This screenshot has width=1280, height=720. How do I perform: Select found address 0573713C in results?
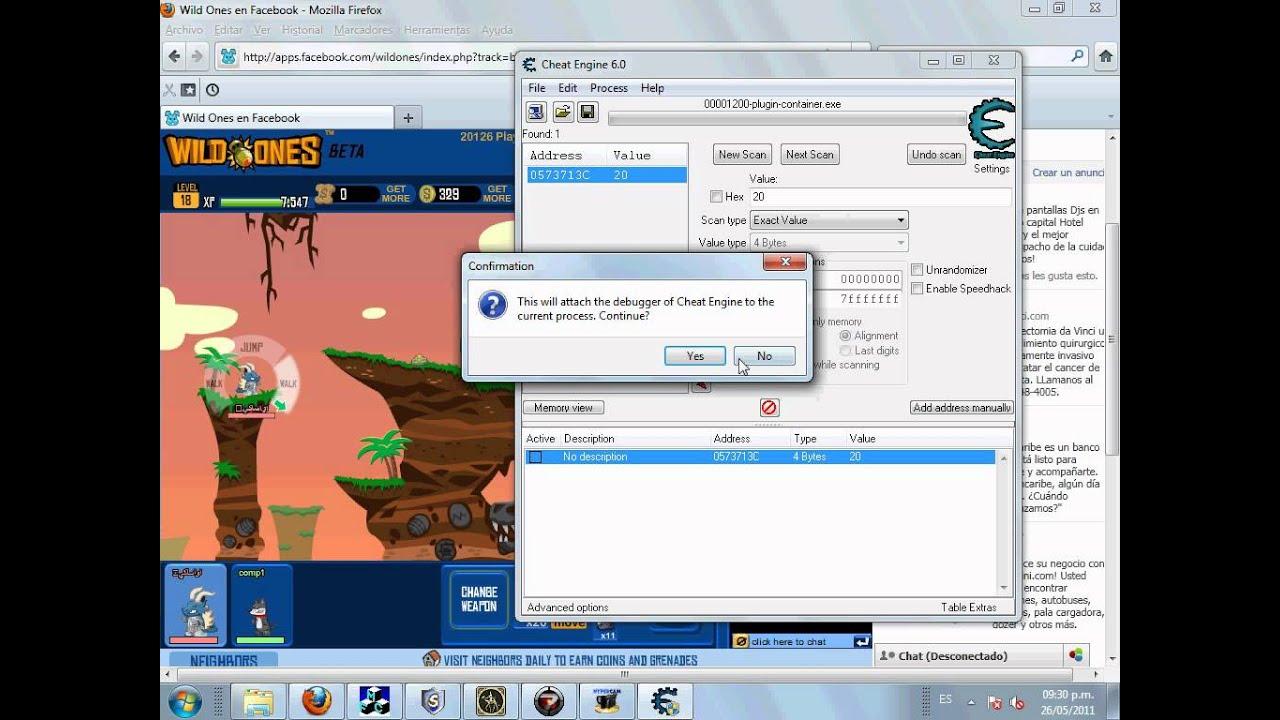point(606,175)
